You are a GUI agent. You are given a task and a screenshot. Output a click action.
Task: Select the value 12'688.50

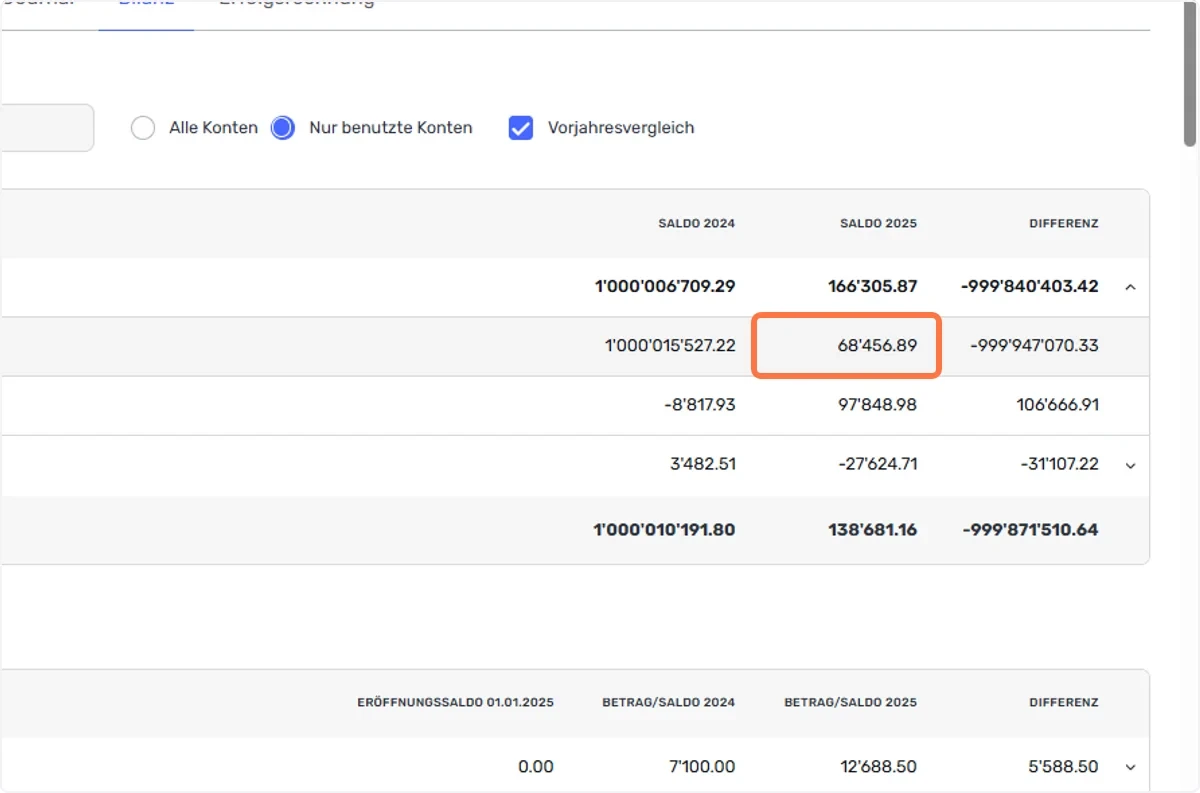pos(879,767)
